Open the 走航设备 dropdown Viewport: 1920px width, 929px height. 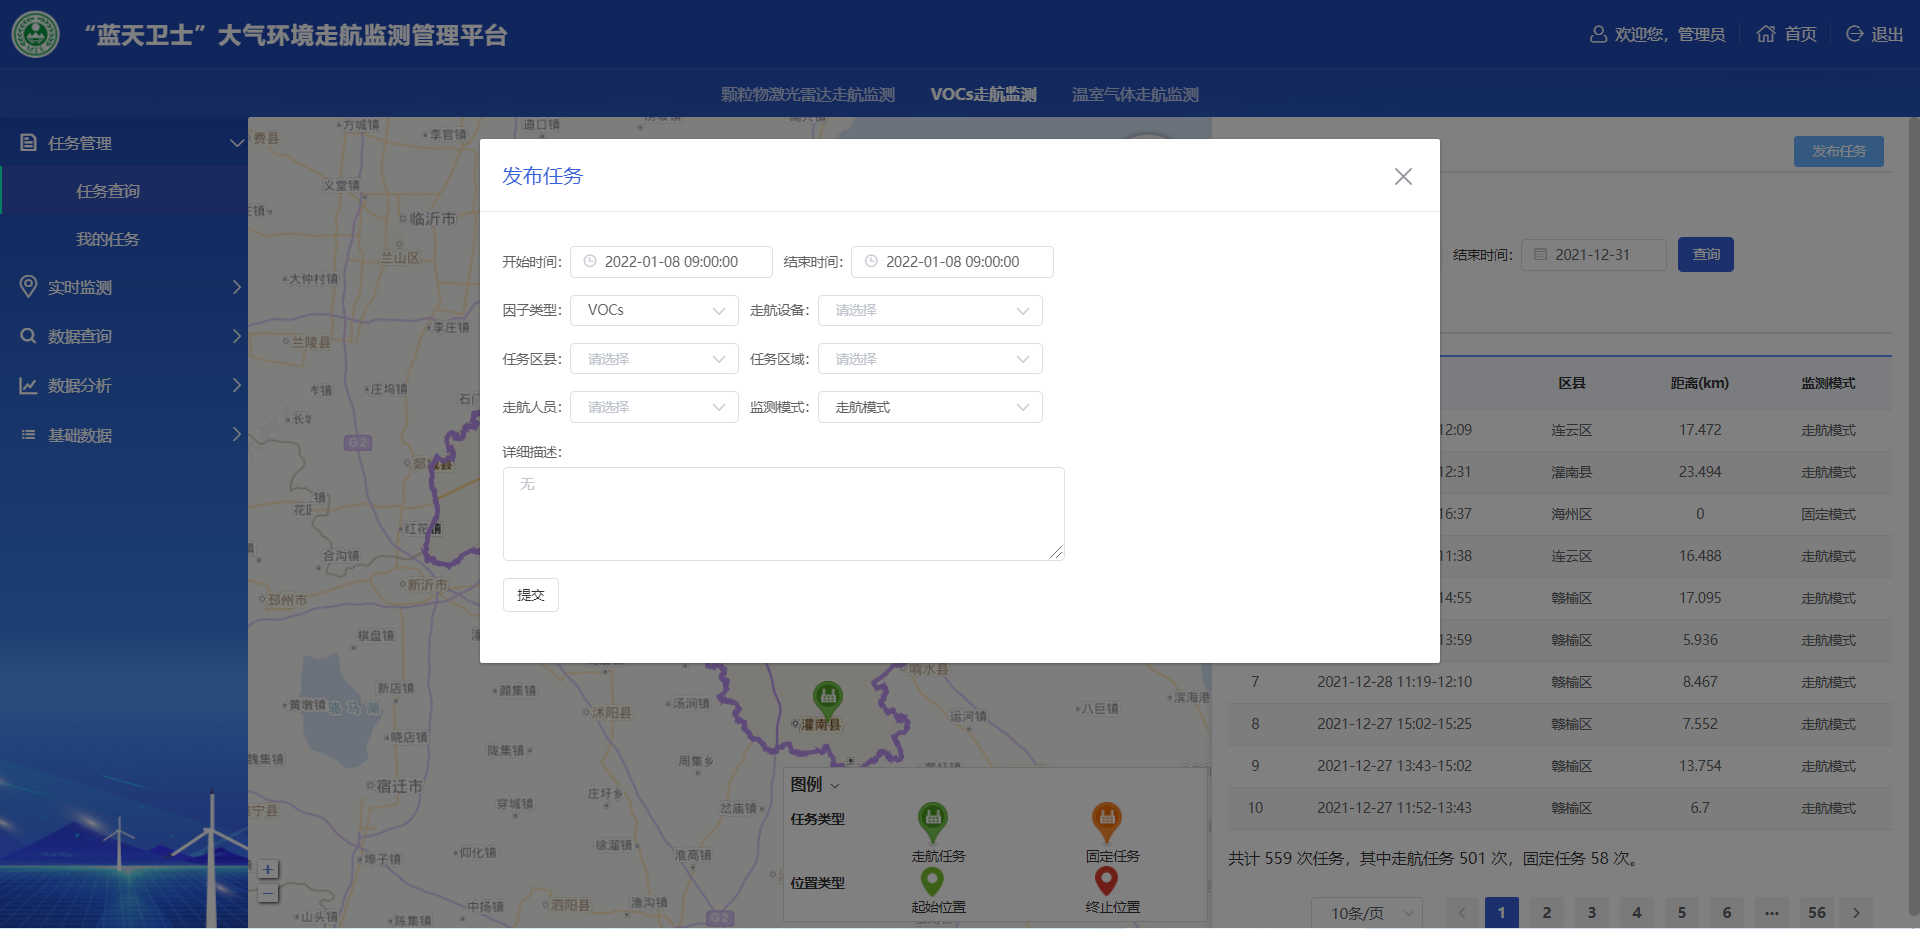930,311
